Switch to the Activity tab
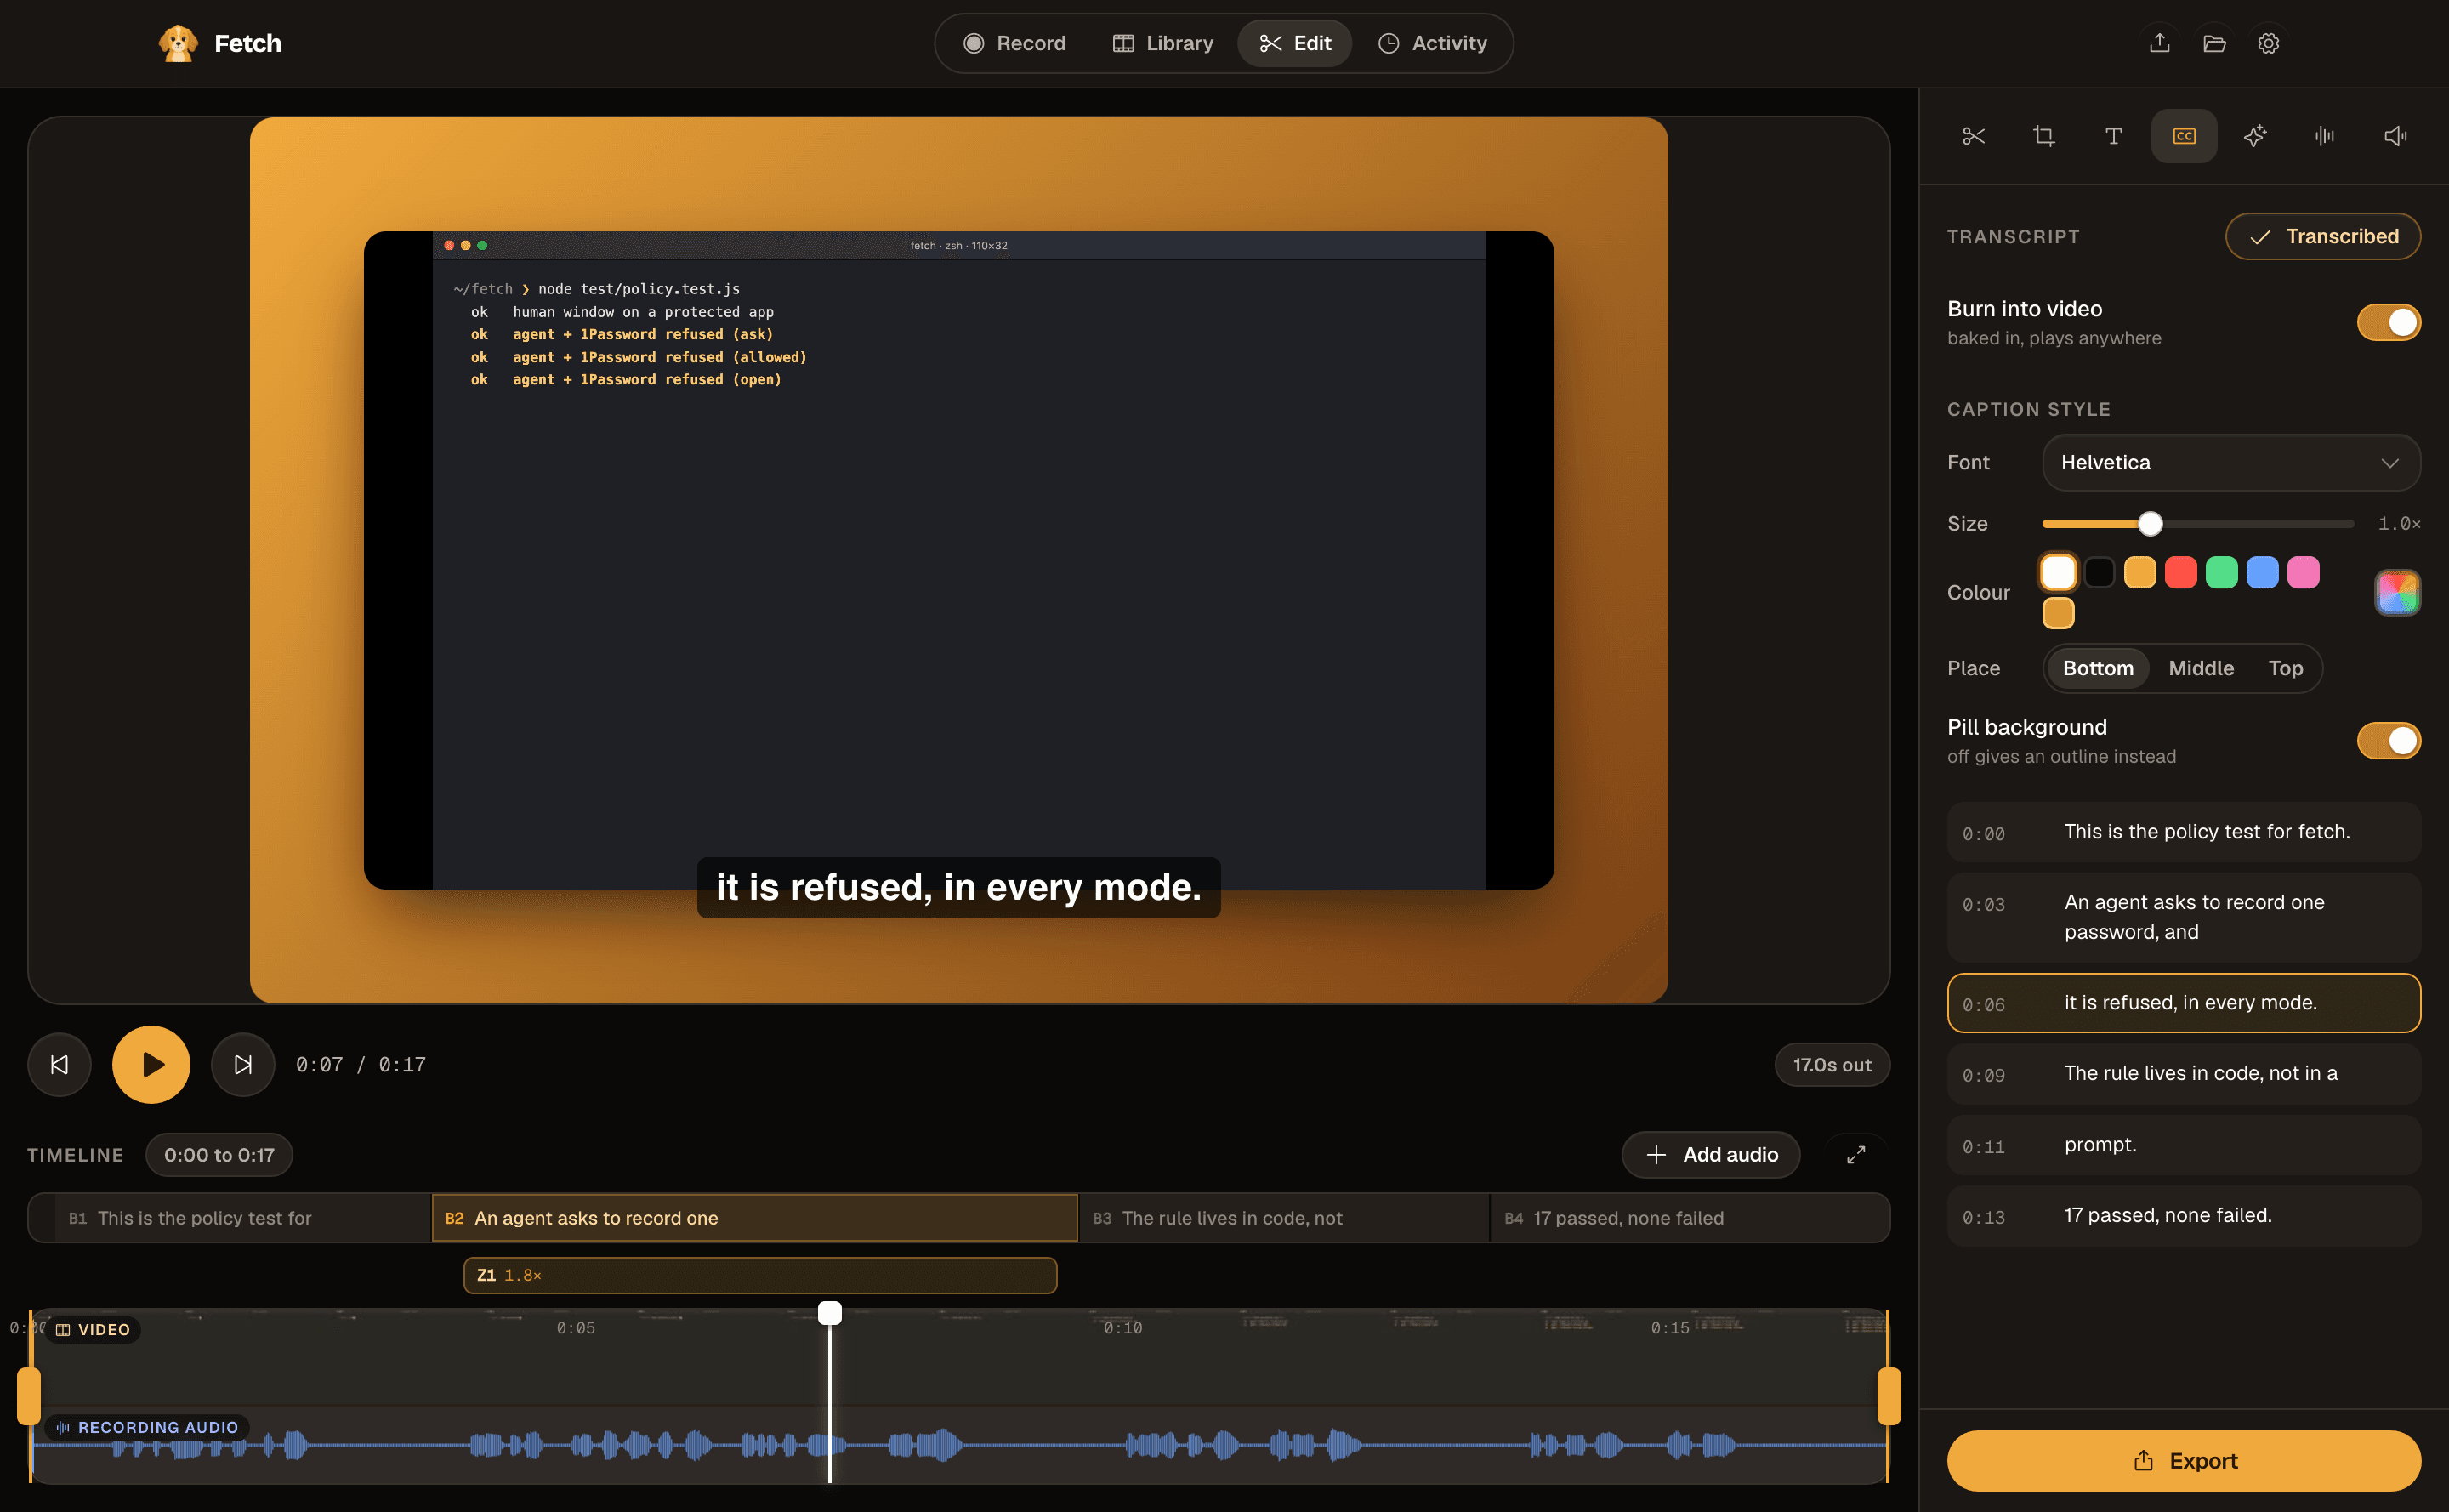Screen dimensions: 2449x1512 pyautogui.click(x=1432, y=43)
